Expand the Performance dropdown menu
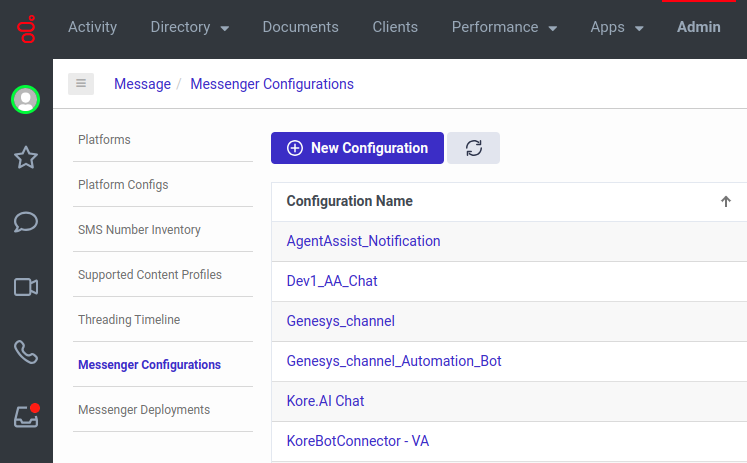Screen dimensions: 747x463 pyautogui.click(x=504, y=28)
